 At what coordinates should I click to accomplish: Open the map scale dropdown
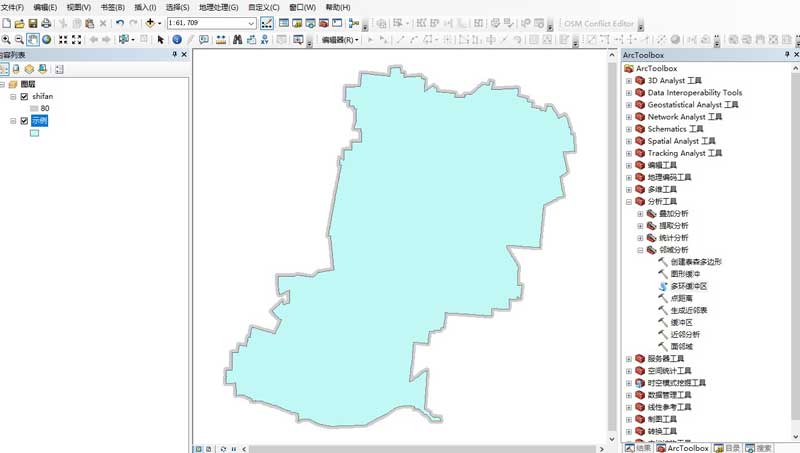(251, 23)
